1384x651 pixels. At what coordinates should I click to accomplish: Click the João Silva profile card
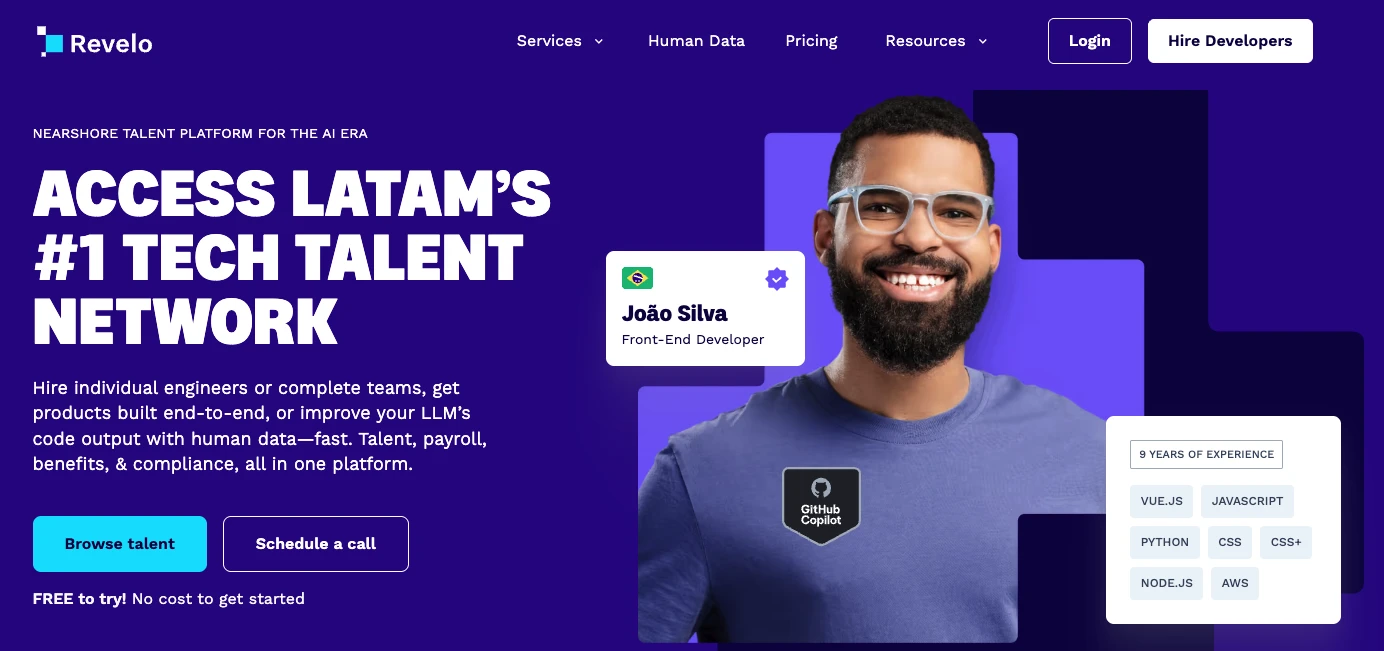705,308
